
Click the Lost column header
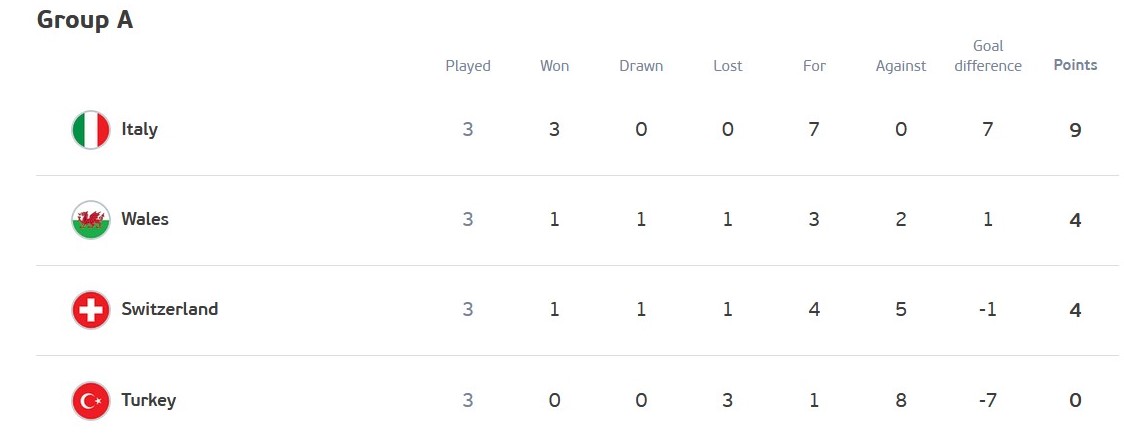point(728,66)
